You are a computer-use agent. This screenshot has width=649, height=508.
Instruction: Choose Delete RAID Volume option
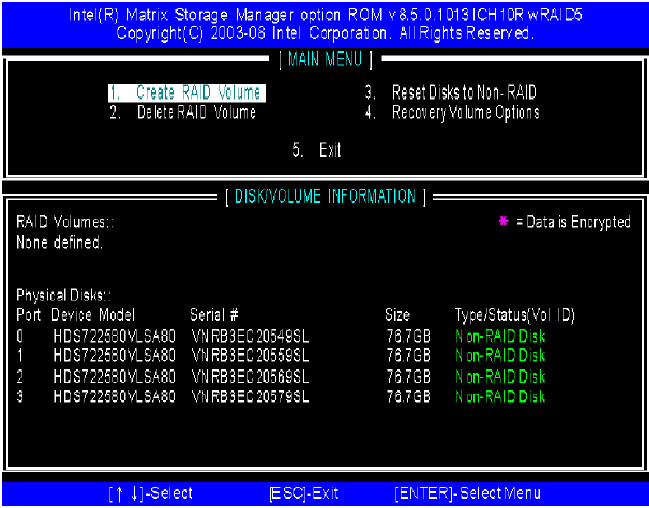183,113
